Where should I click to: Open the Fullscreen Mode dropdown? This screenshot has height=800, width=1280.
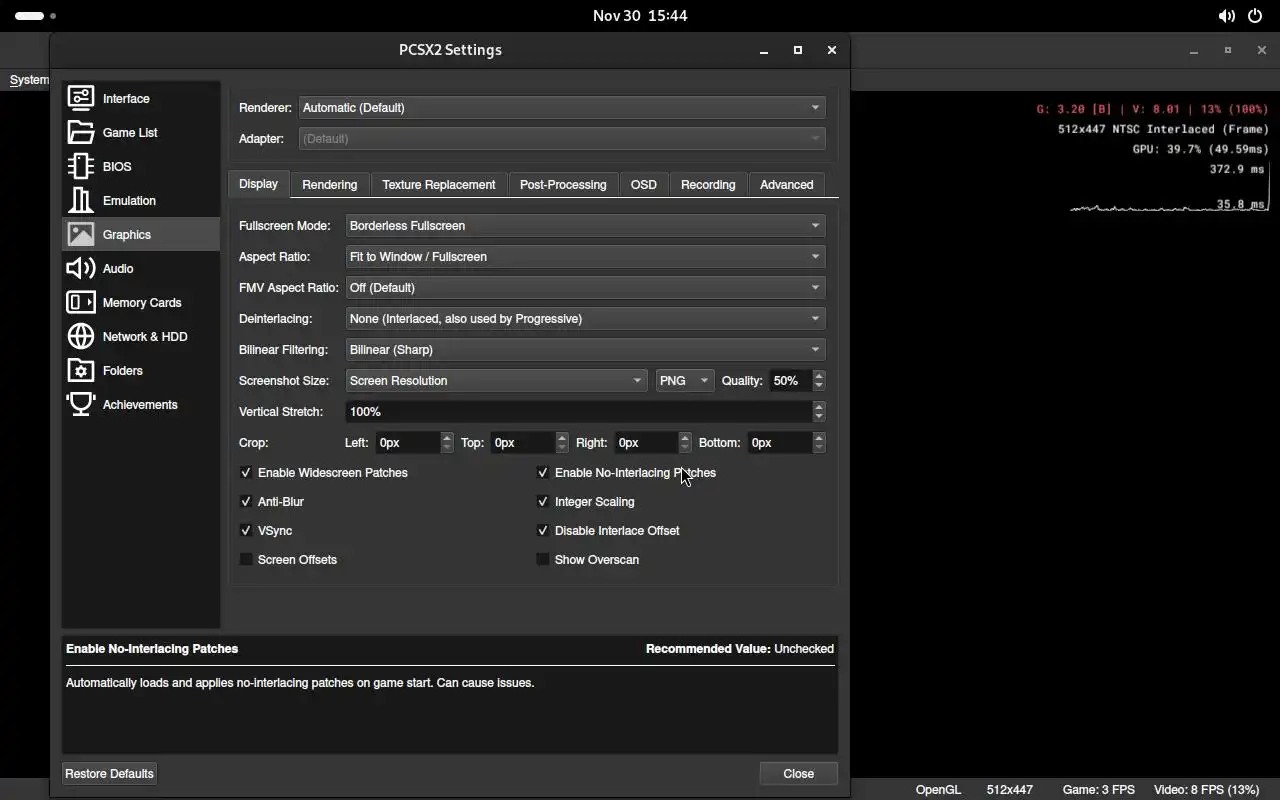585,225
